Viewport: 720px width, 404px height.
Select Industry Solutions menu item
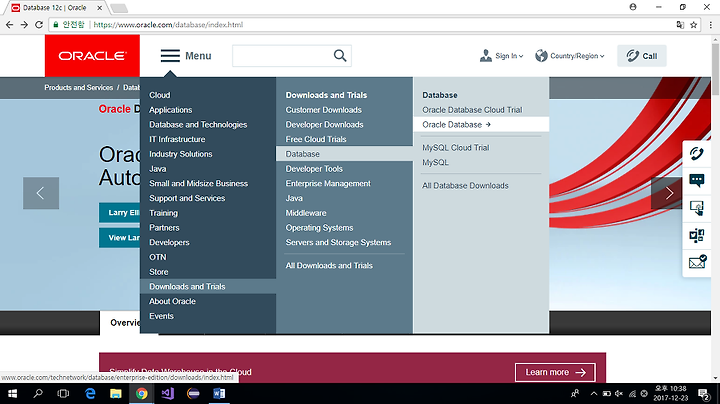tap(180, 154)
